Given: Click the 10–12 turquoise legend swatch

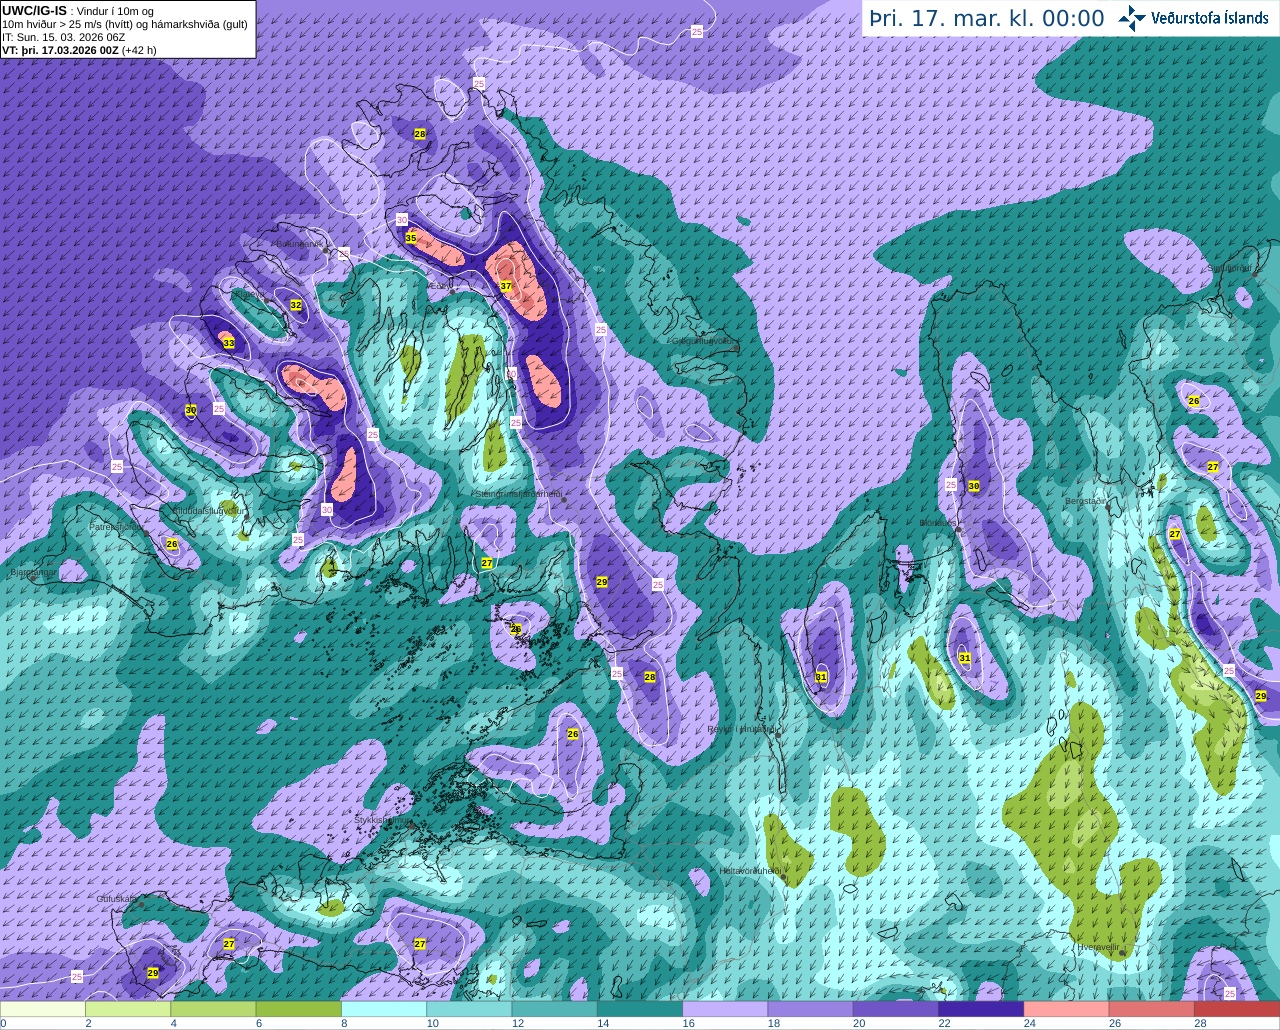Looking at the screenshot, I should click(x=469, y=1009).
